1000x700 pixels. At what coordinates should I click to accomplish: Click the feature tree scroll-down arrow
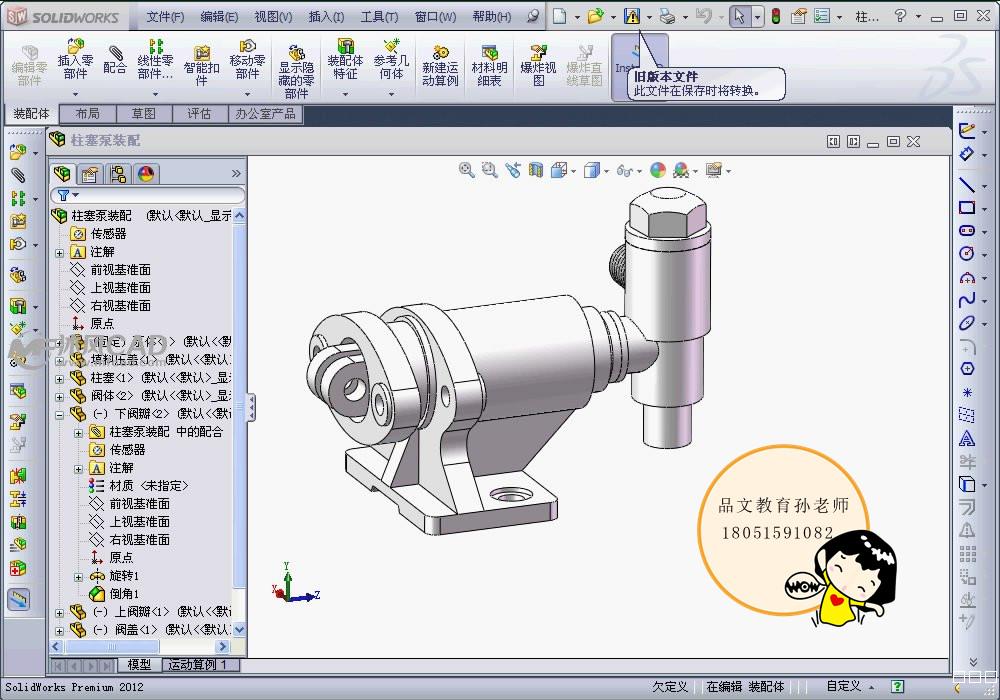pos(239,630)
